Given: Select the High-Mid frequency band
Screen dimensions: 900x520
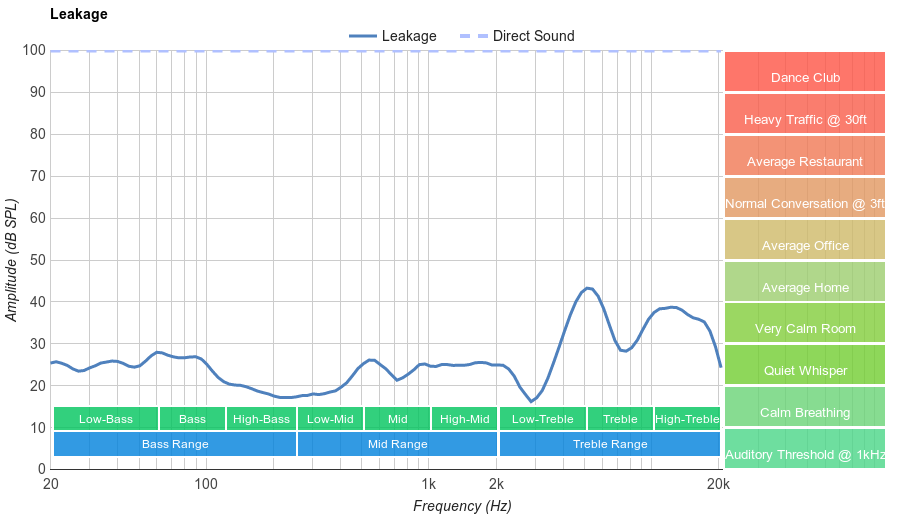Looking at the screenshot, I should tap(464, 419).
